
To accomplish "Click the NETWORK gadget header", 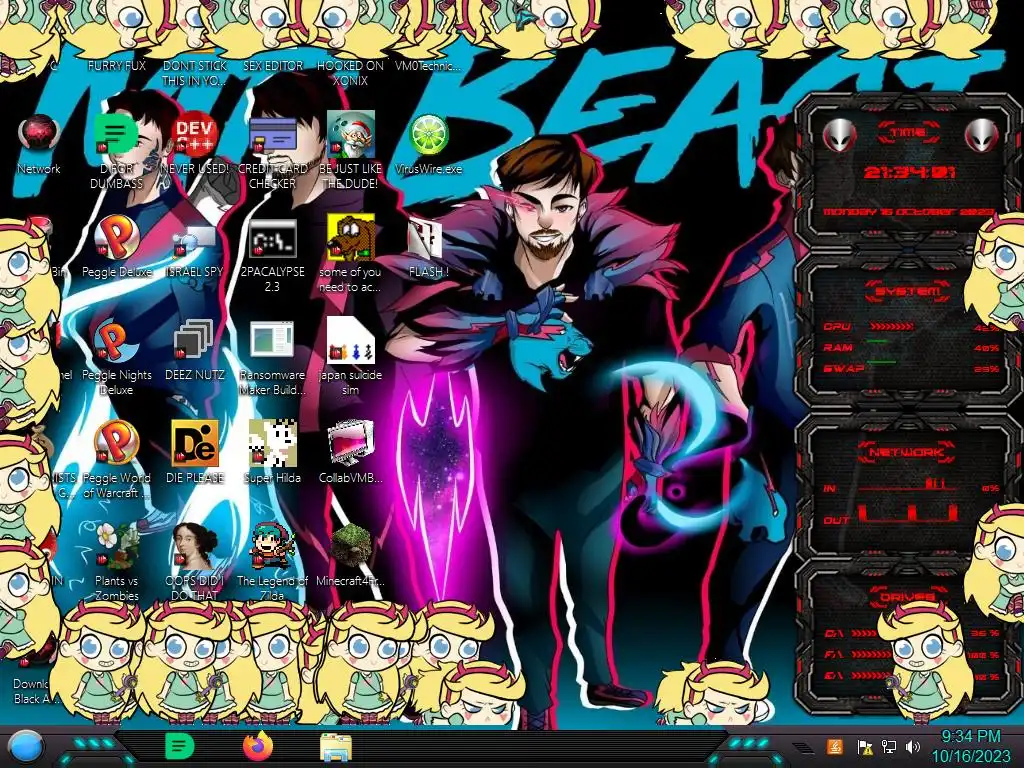I will point(906,452).
